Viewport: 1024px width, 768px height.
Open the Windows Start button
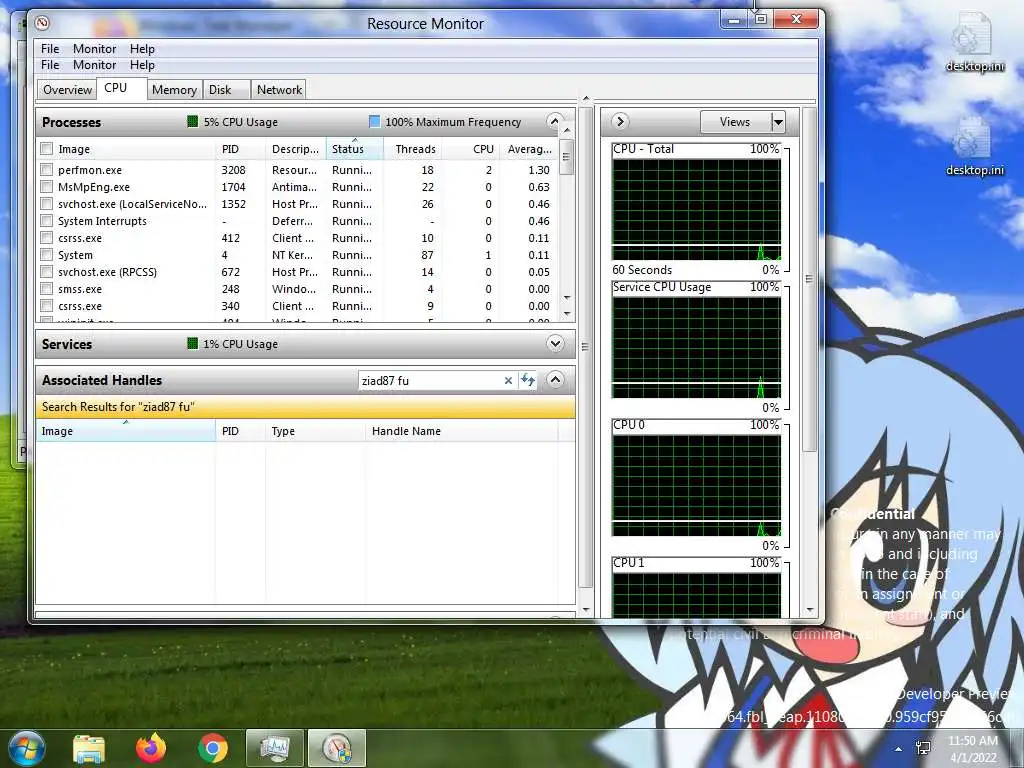26,748
